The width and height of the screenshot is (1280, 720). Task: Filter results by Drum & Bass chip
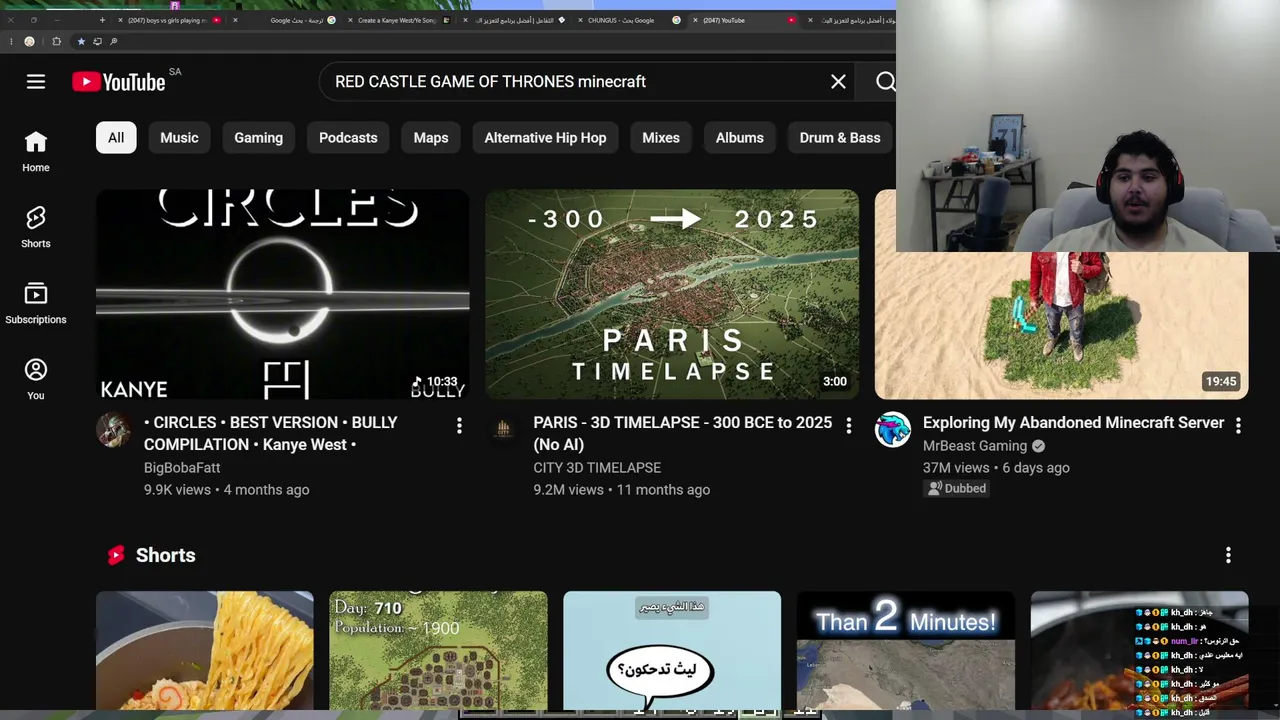[840, 138]
